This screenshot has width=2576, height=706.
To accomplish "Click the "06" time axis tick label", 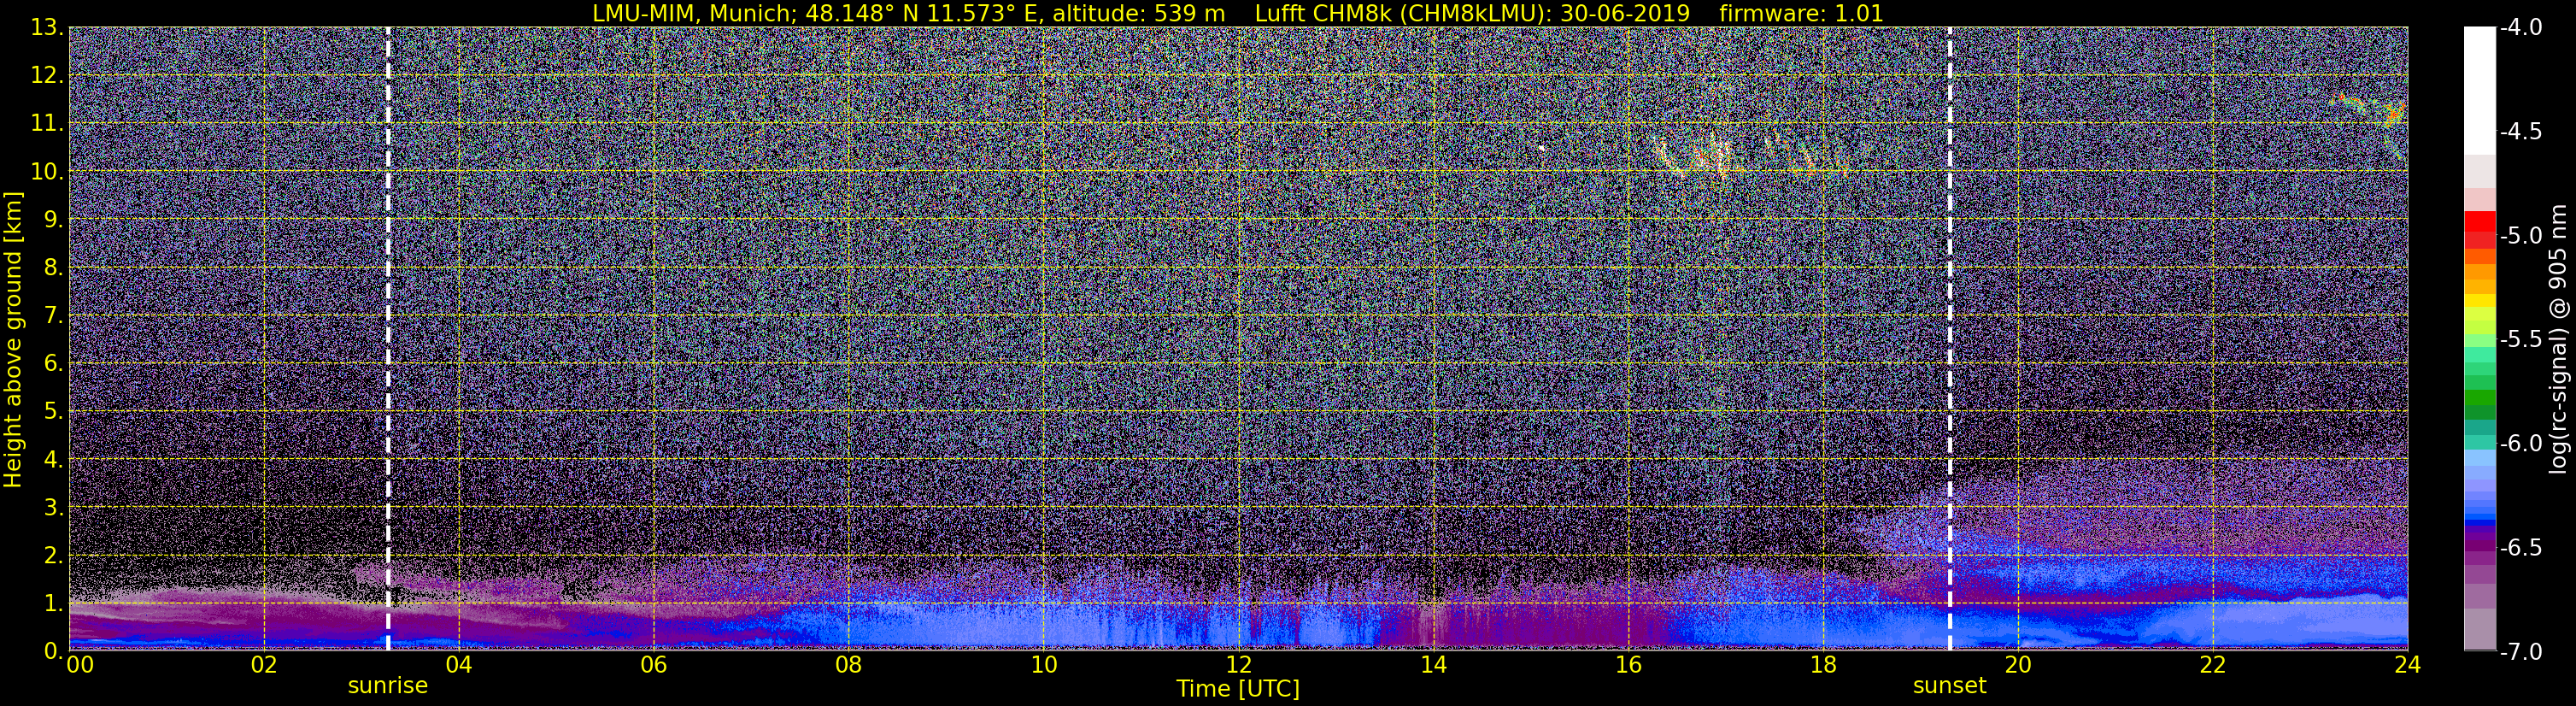I will click(653, 665).
